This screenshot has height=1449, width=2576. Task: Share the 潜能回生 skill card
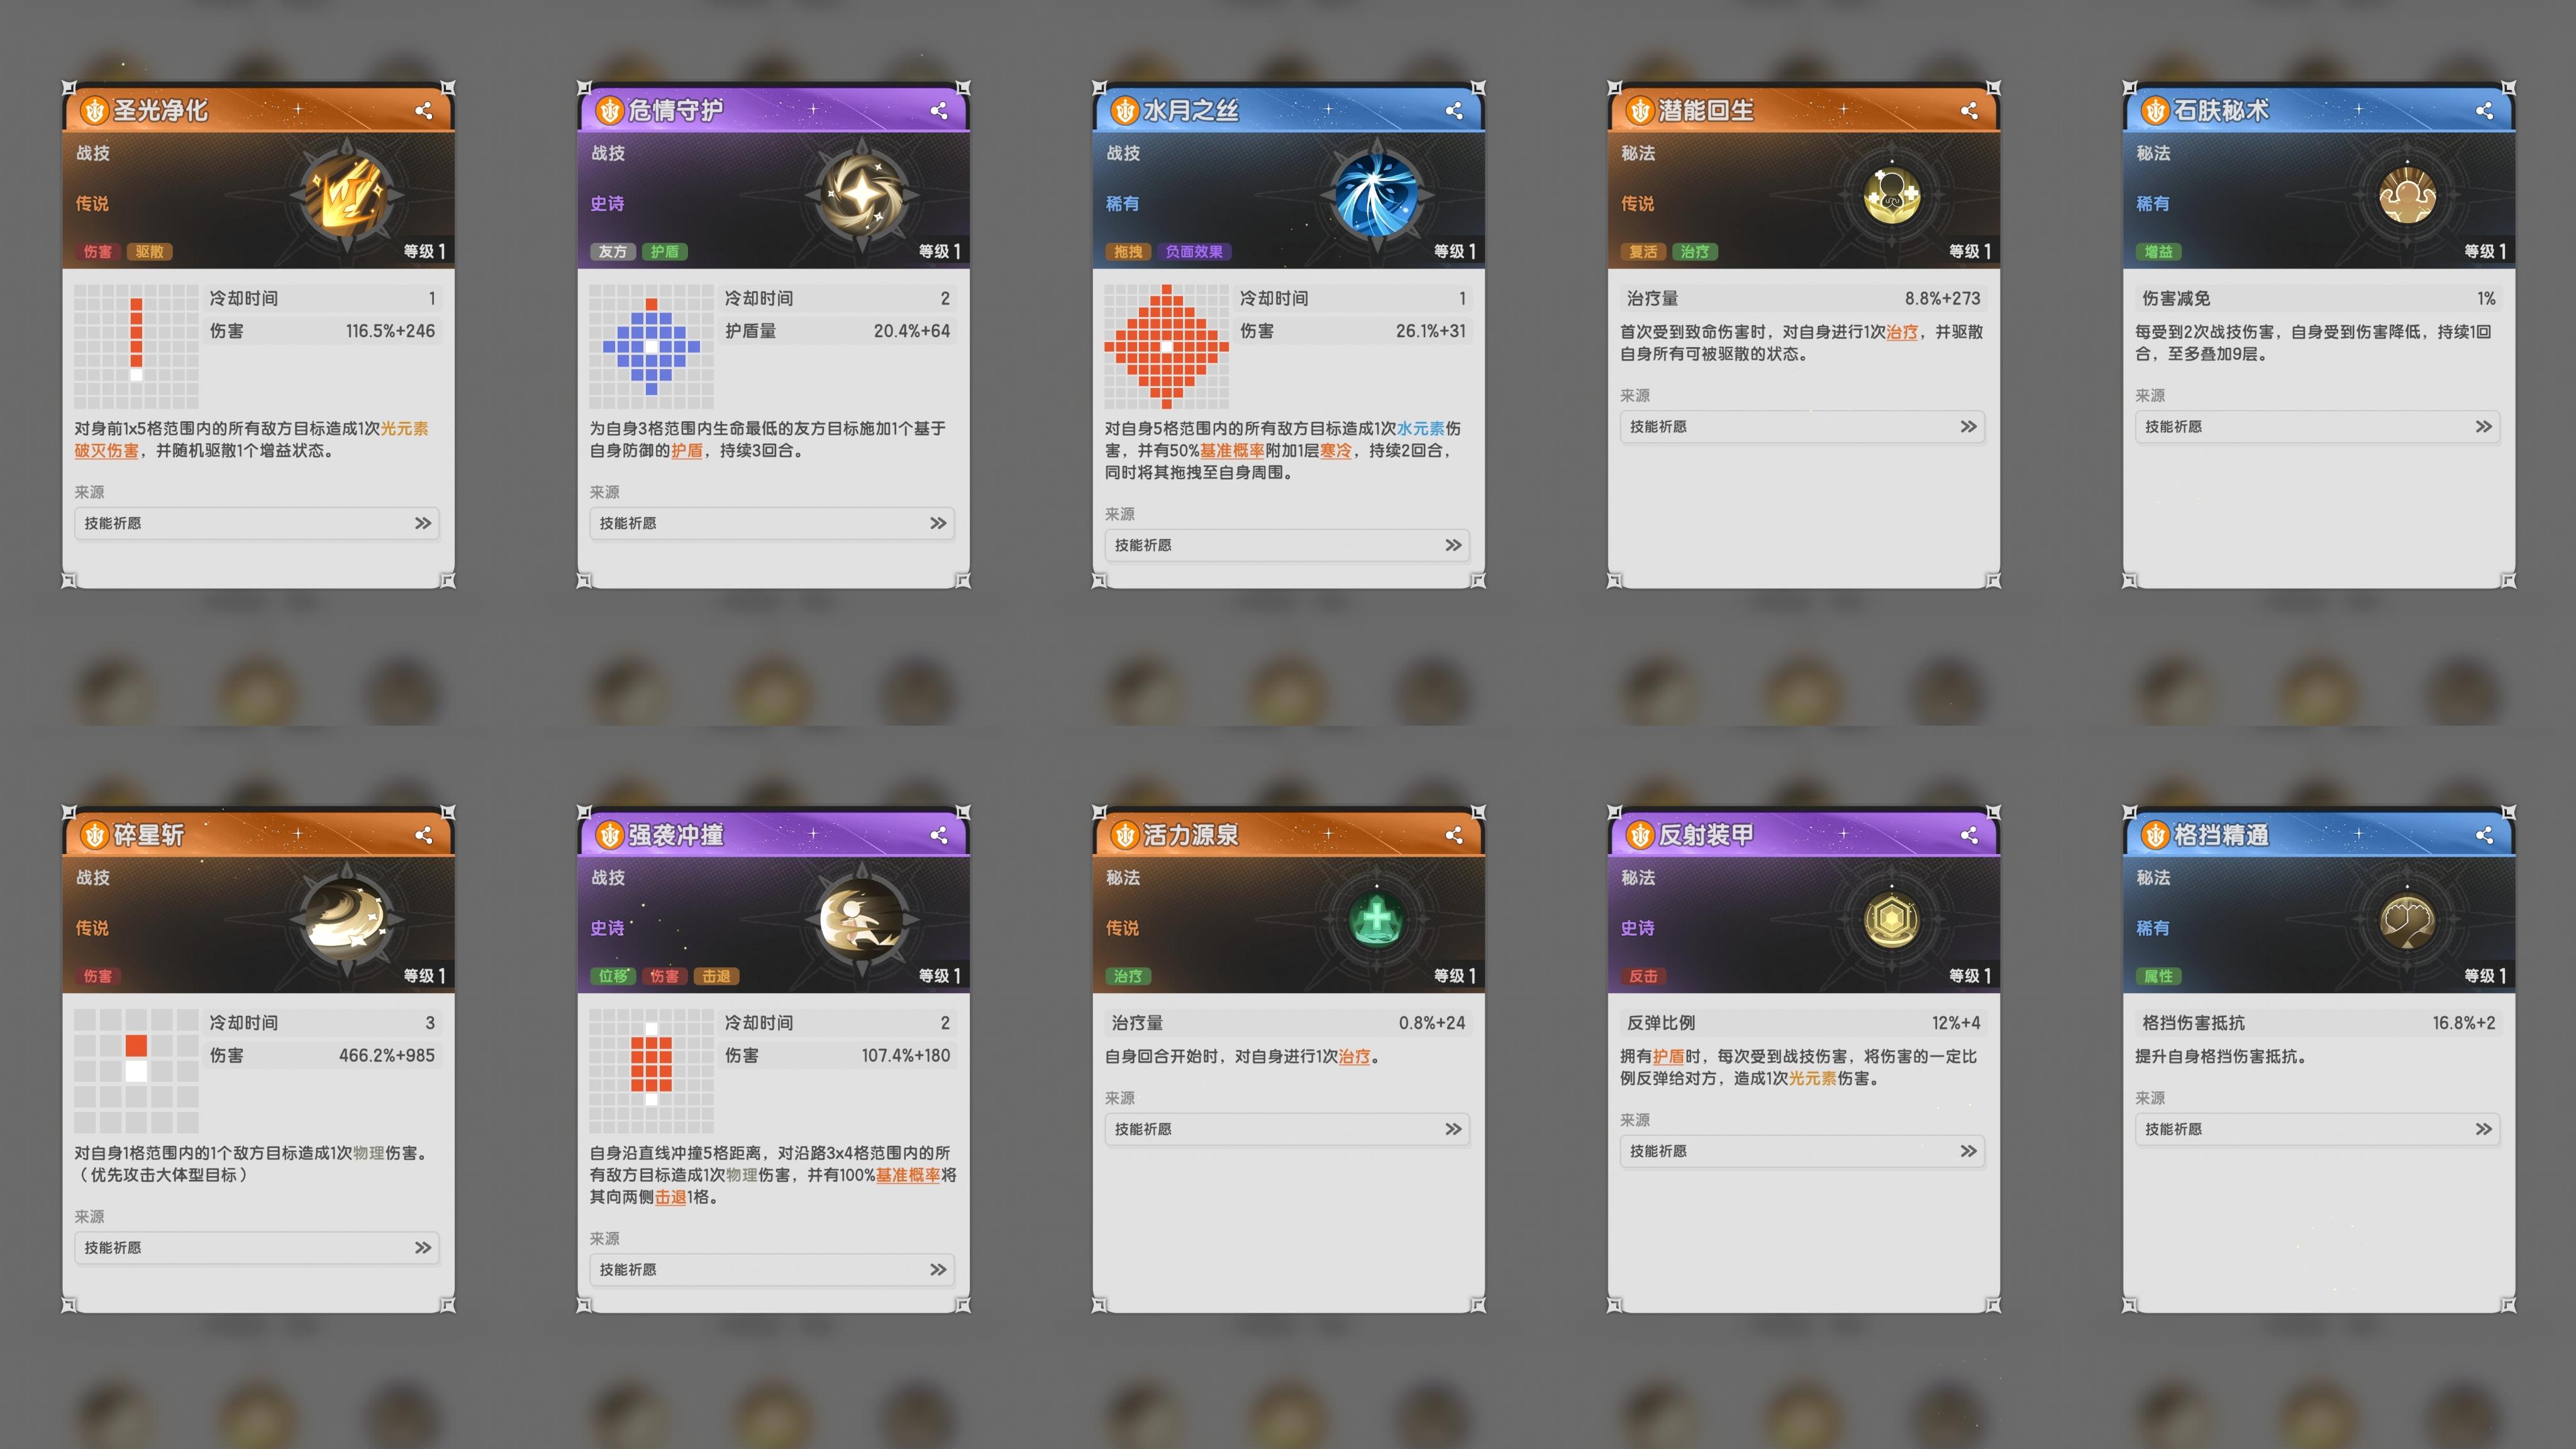[1968, 111]
